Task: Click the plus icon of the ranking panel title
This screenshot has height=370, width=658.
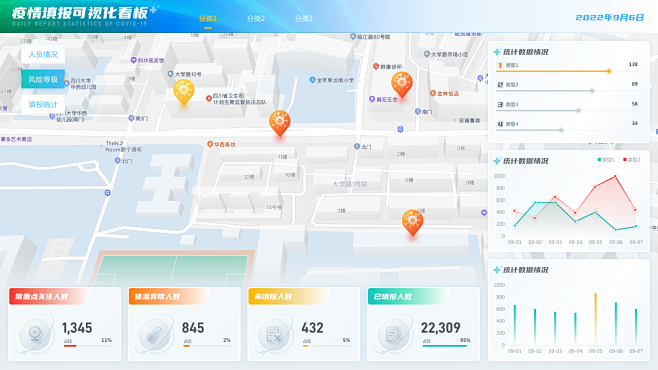Action: pos(497,52)
